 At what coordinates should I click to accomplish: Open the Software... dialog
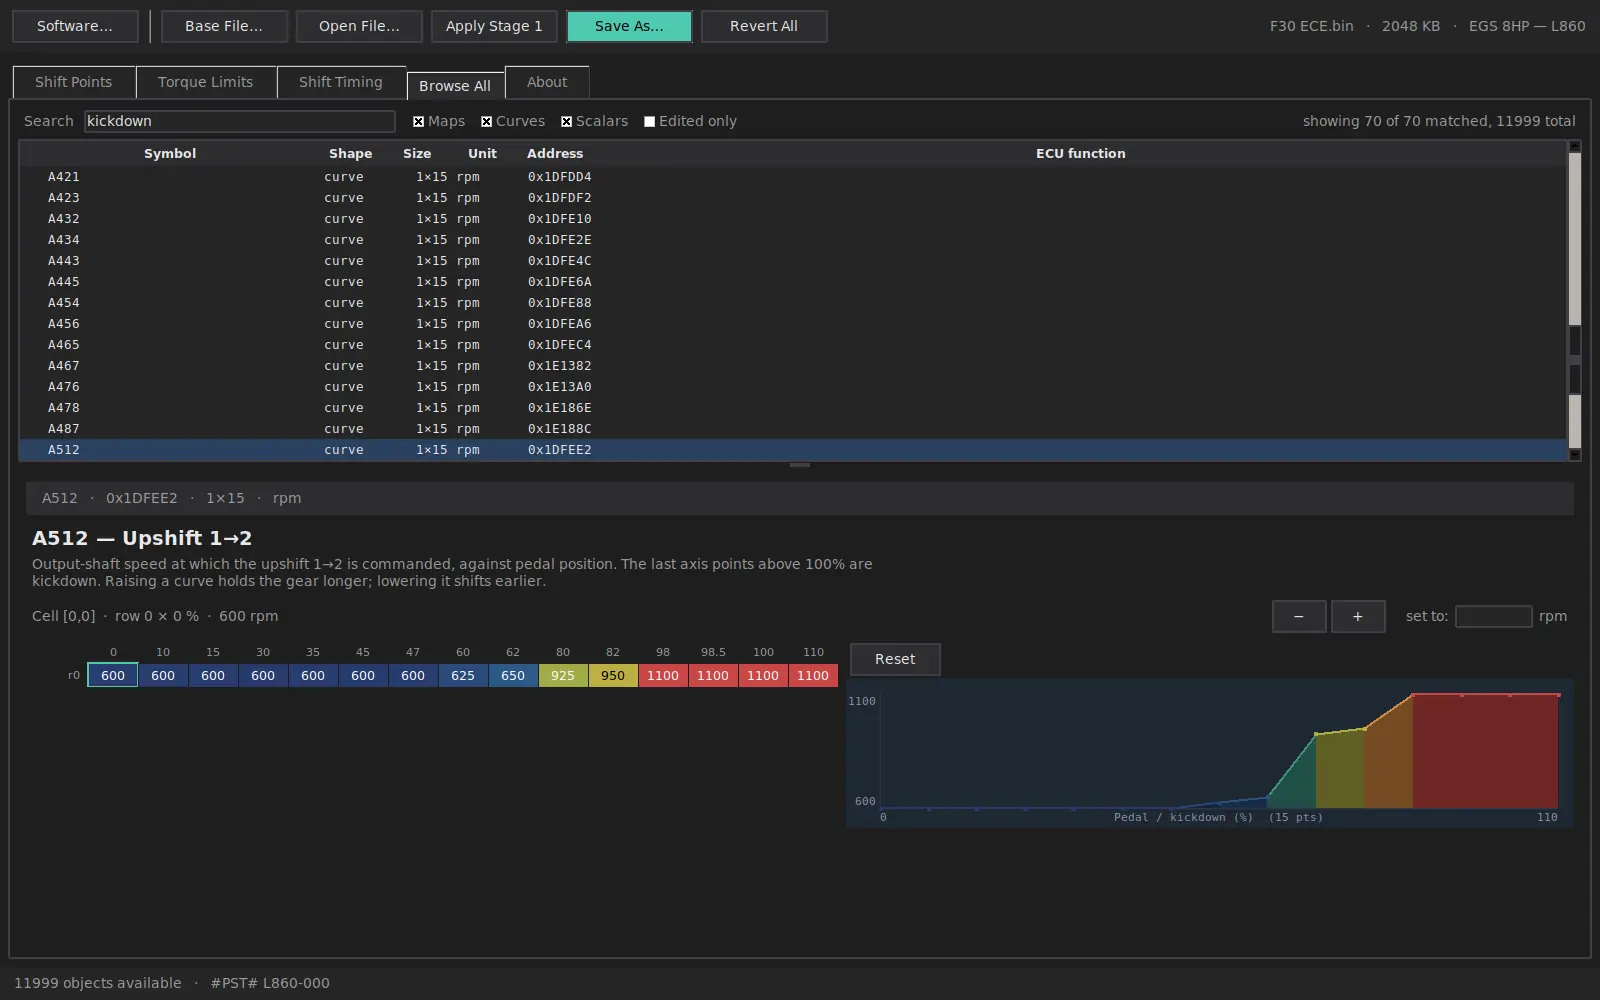pos(75,26)
